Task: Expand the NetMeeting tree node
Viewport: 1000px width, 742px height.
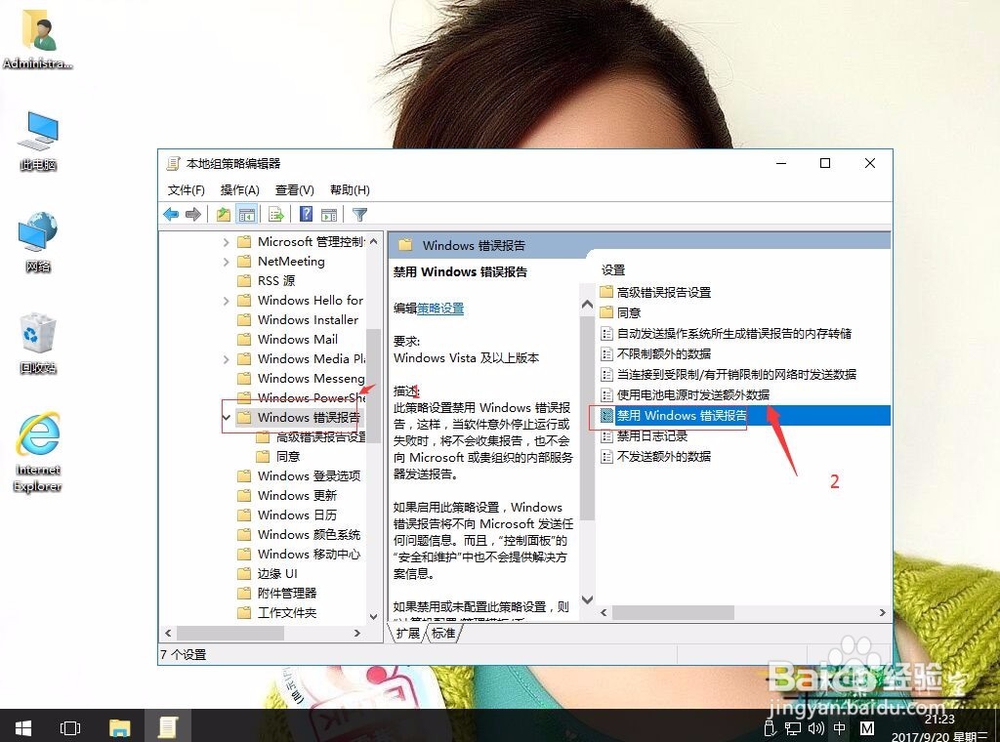Action: [226, 262]
